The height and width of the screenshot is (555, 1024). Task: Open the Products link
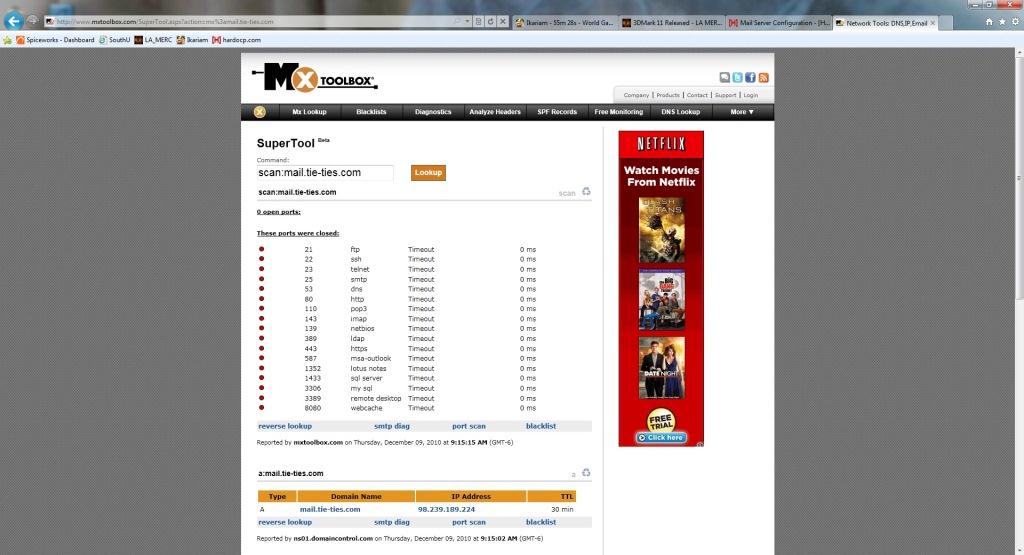point(667,95)
